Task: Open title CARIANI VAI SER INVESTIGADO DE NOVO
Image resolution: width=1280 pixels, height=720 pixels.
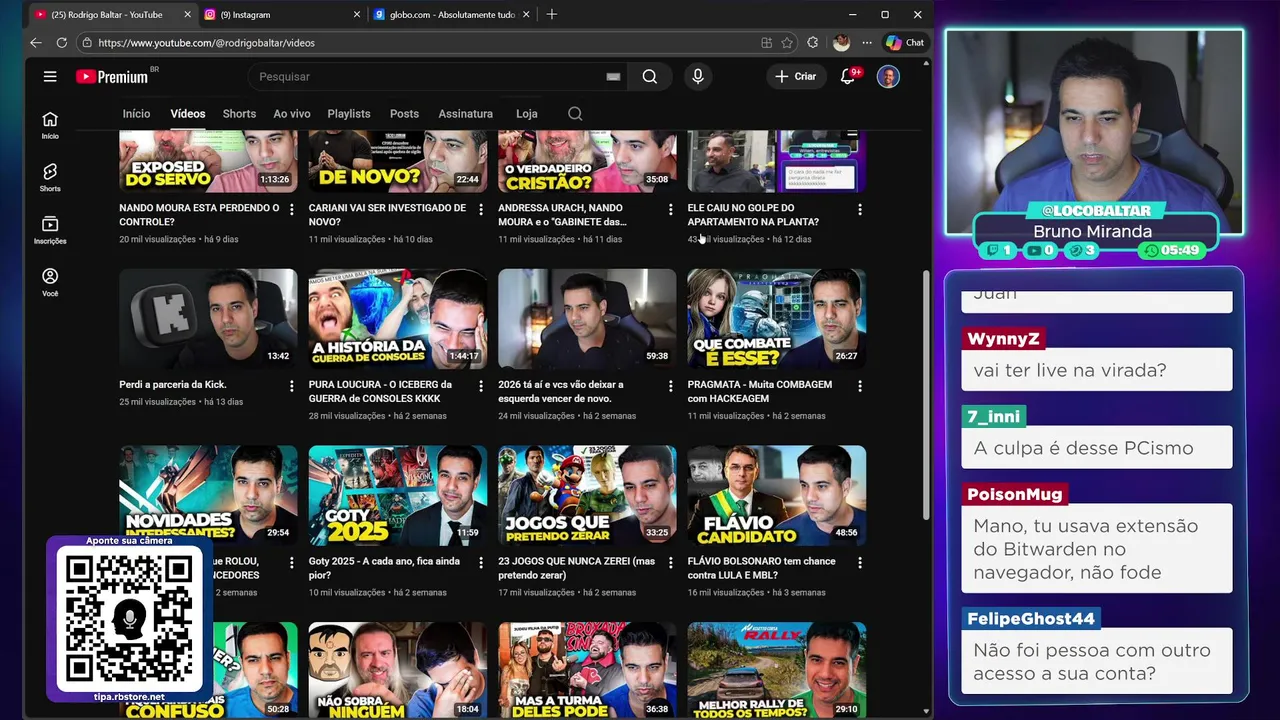Action: (387, 214)
